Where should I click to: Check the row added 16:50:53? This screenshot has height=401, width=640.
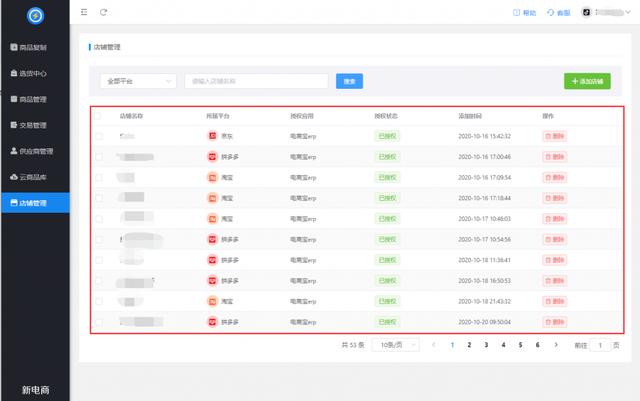pyautogui.click(x=99, y=281)
